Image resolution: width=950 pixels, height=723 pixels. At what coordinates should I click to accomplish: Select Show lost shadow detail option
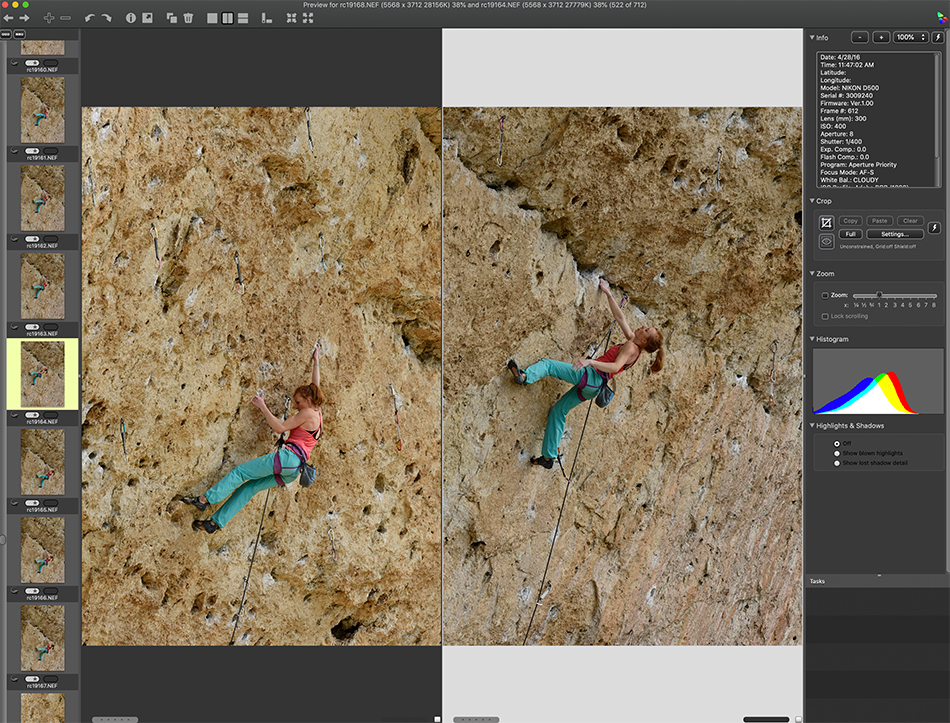pos(837,463)
